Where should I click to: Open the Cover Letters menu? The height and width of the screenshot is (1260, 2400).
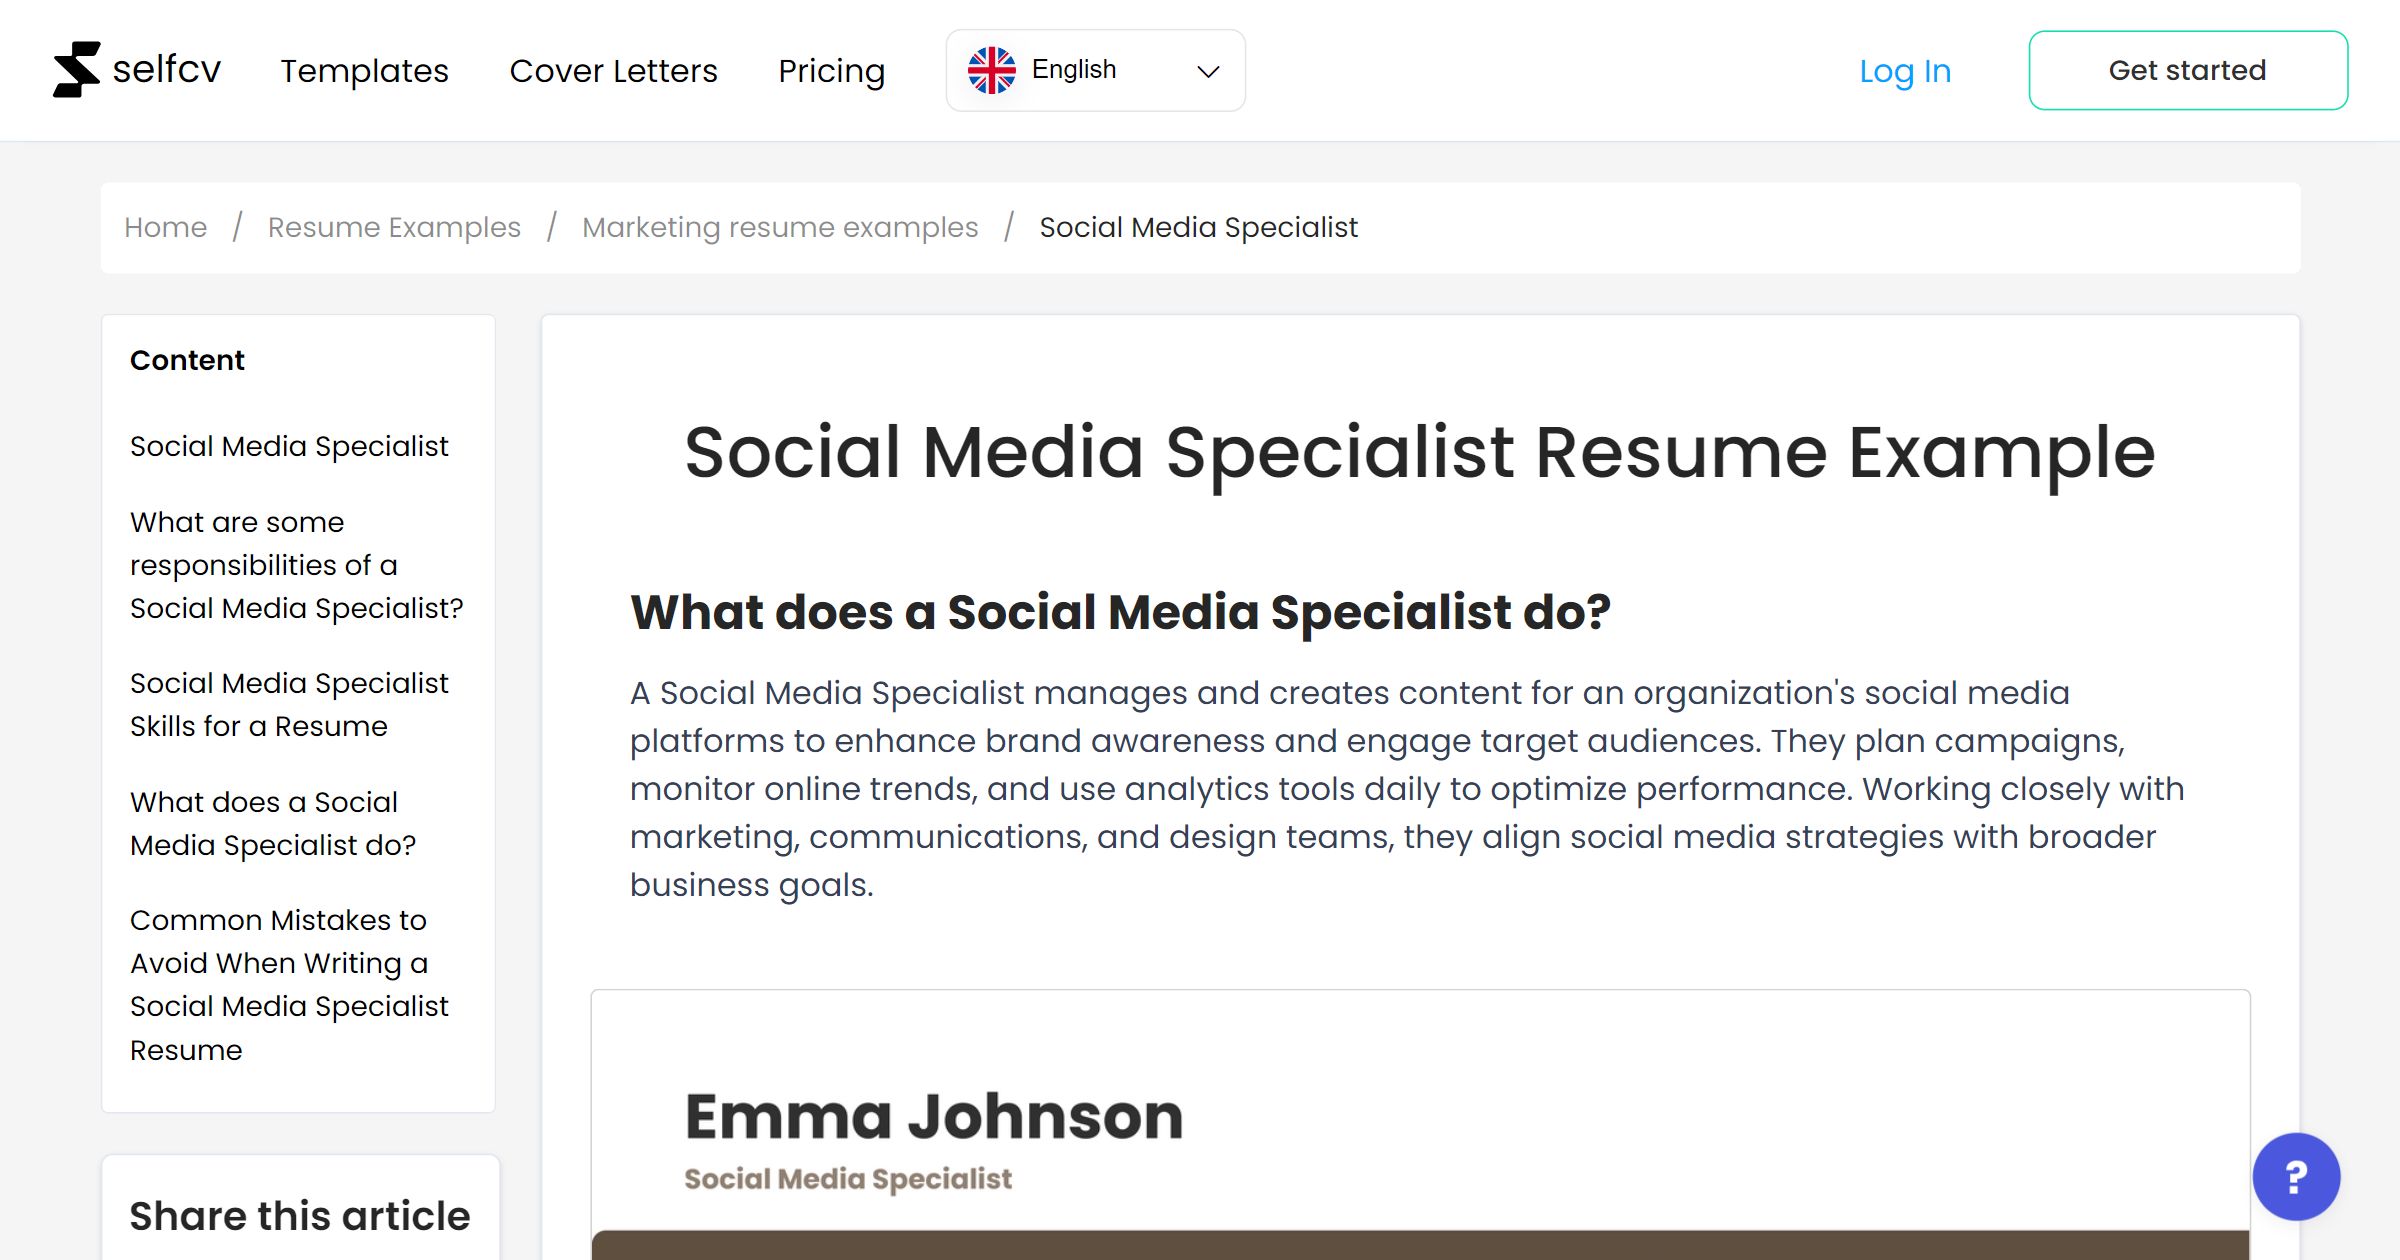613,71
